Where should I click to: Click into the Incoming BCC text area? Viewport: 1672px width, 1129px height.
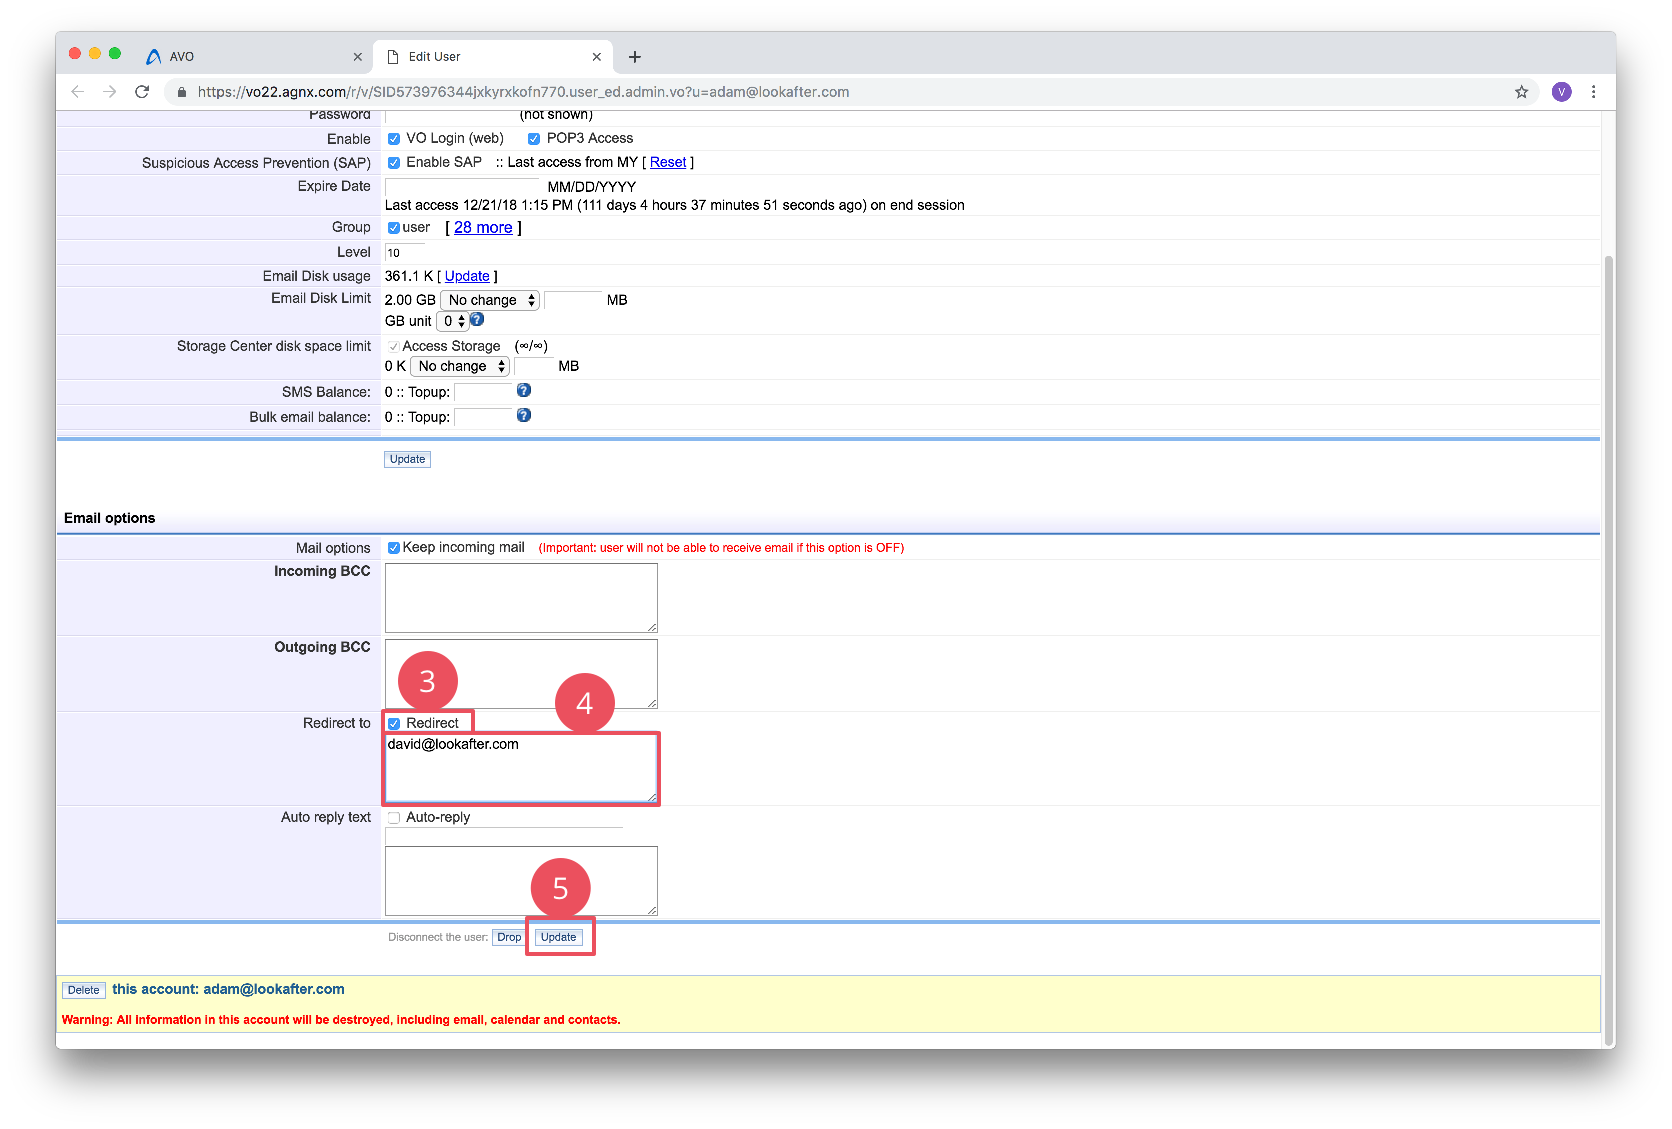coord(521,597)
